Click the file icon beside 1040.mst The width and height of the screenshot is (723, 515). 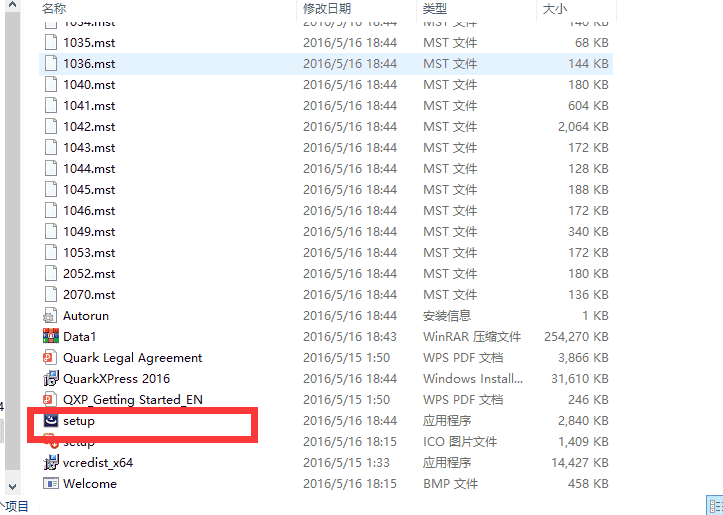tap(51, 84)
